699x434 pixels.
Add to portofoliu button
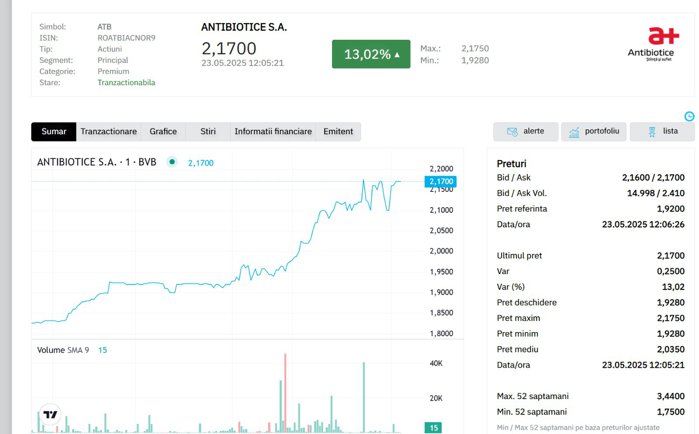click(594, 131)
